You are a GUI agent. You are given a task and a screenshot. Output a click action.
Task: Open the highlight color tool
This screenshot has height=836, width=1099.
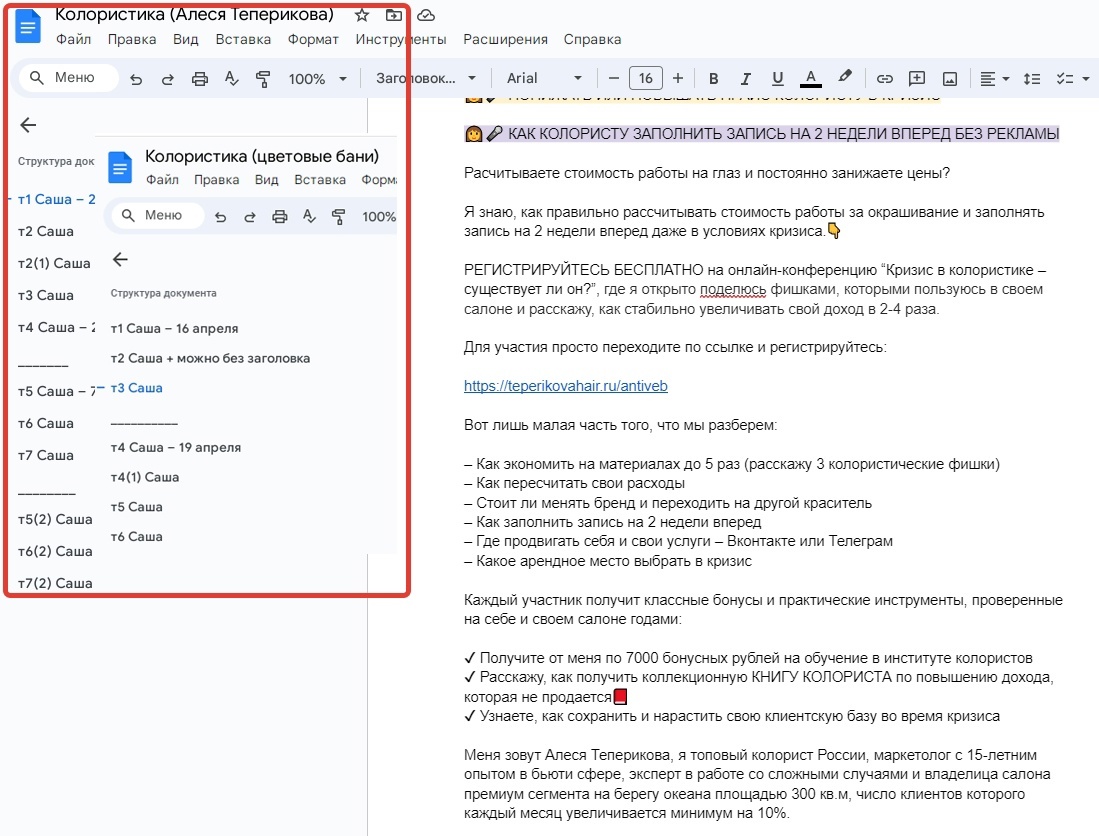pyautogui.click(x=845, y=77)
